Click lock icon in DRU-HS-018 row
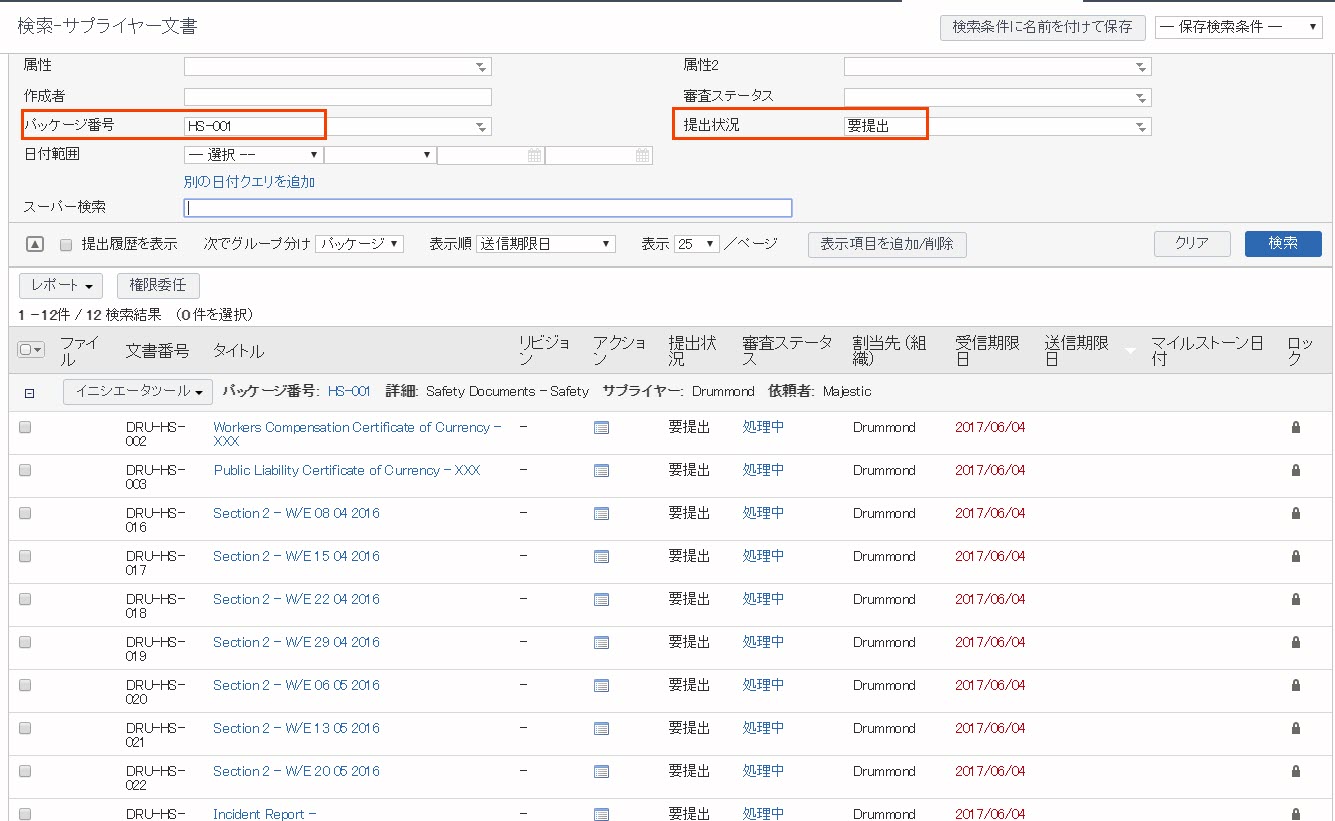This screenshot has height=821, width=1335. click(x=1296, y=599)
